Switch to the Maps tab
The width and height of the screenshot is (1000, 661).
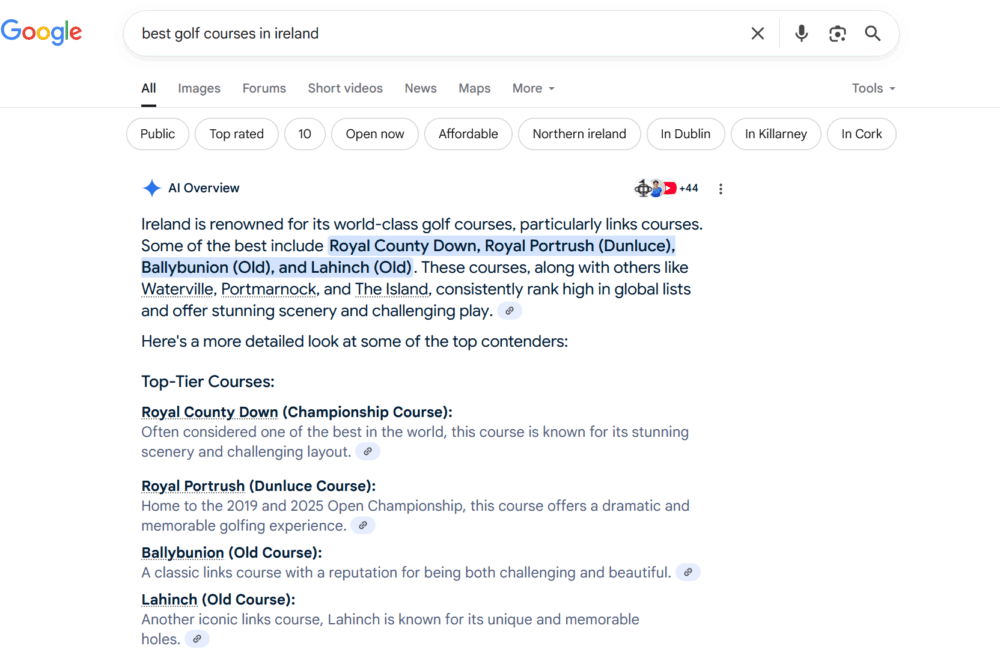474,88
